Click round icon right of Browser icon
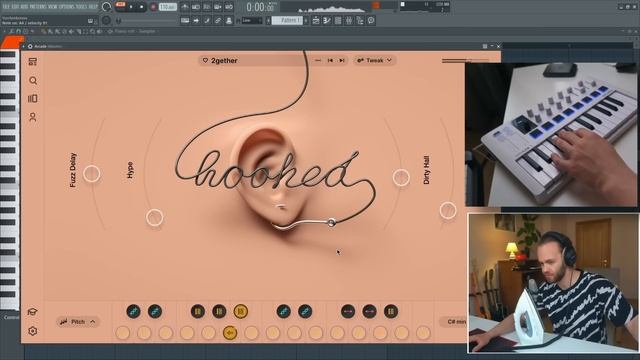Screen dimensions: 640x360 pos(371,20)
